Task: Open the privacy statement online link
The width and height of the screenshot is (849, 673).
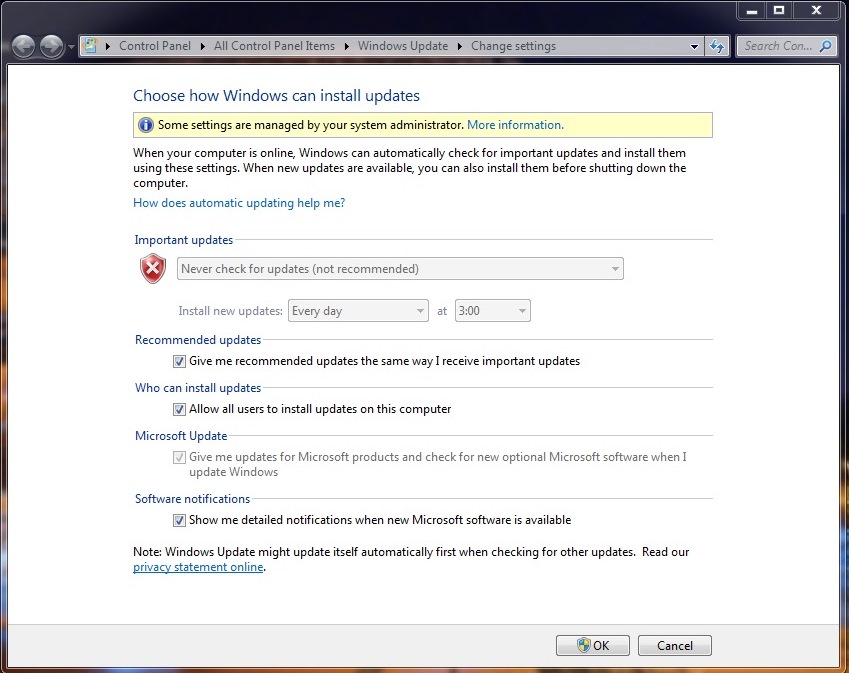Action: coord(198,567)
